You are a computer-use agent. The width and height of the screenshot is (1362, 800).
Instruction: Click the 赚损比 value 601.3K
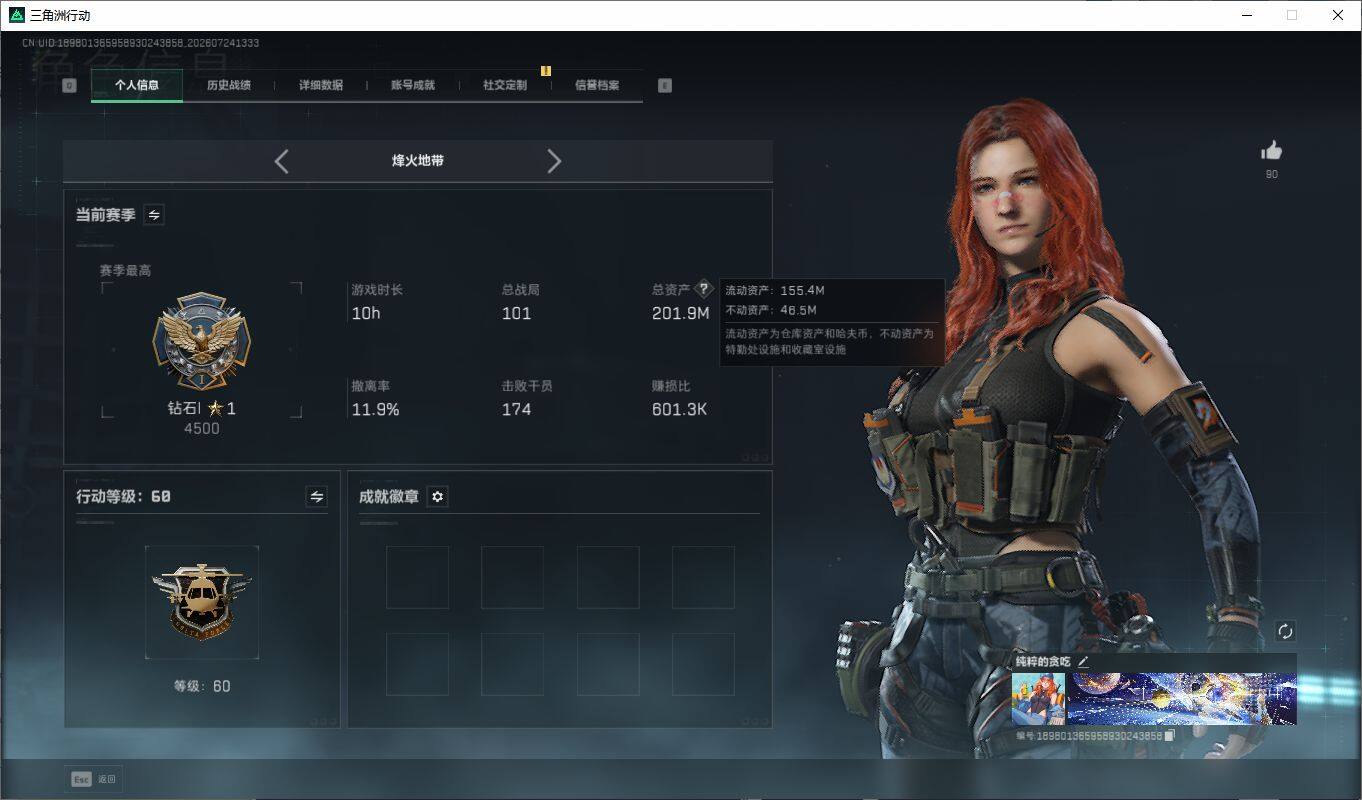[679, 409]
